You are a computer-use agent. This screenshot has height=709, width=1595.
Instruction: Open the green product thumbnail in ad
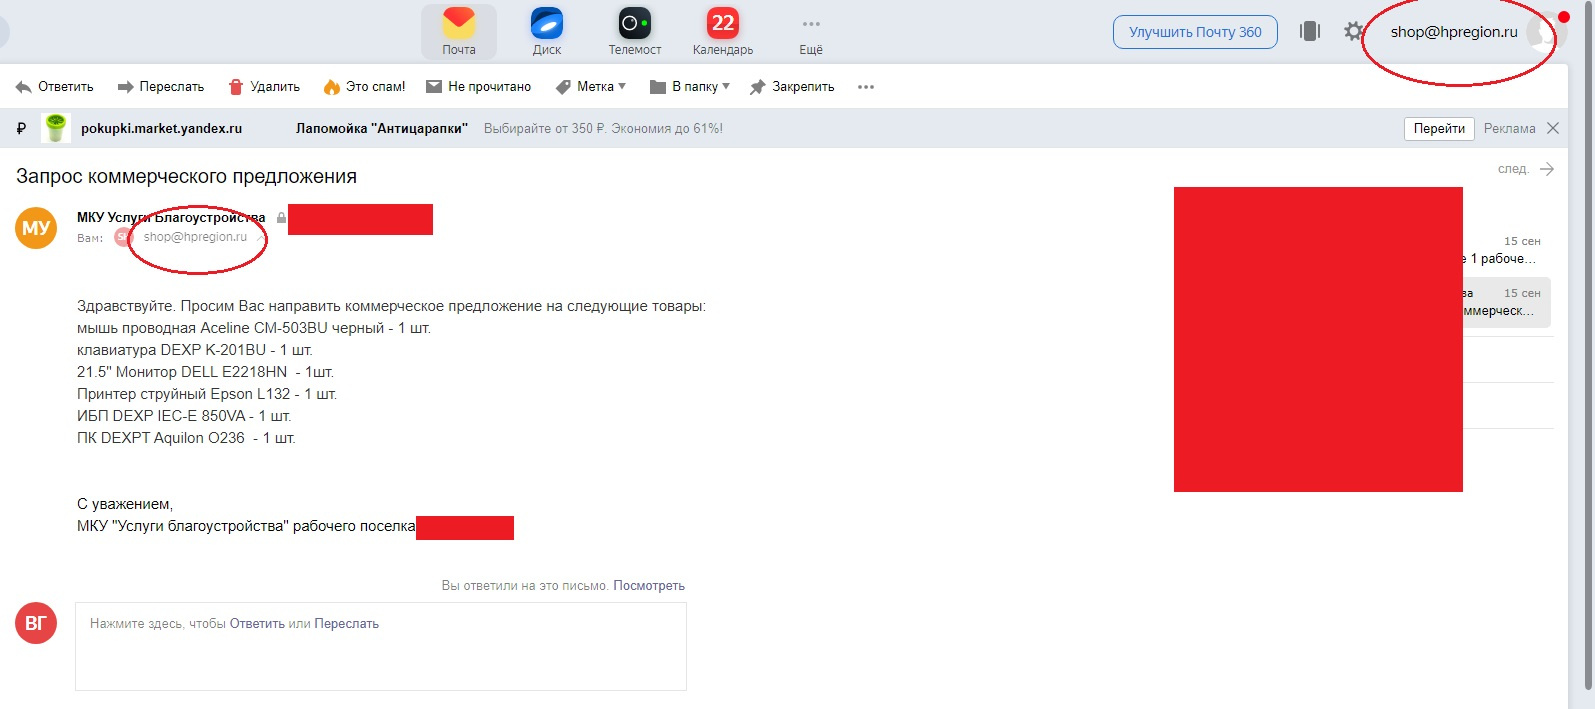pyautogui.click(x=56, y=128)
